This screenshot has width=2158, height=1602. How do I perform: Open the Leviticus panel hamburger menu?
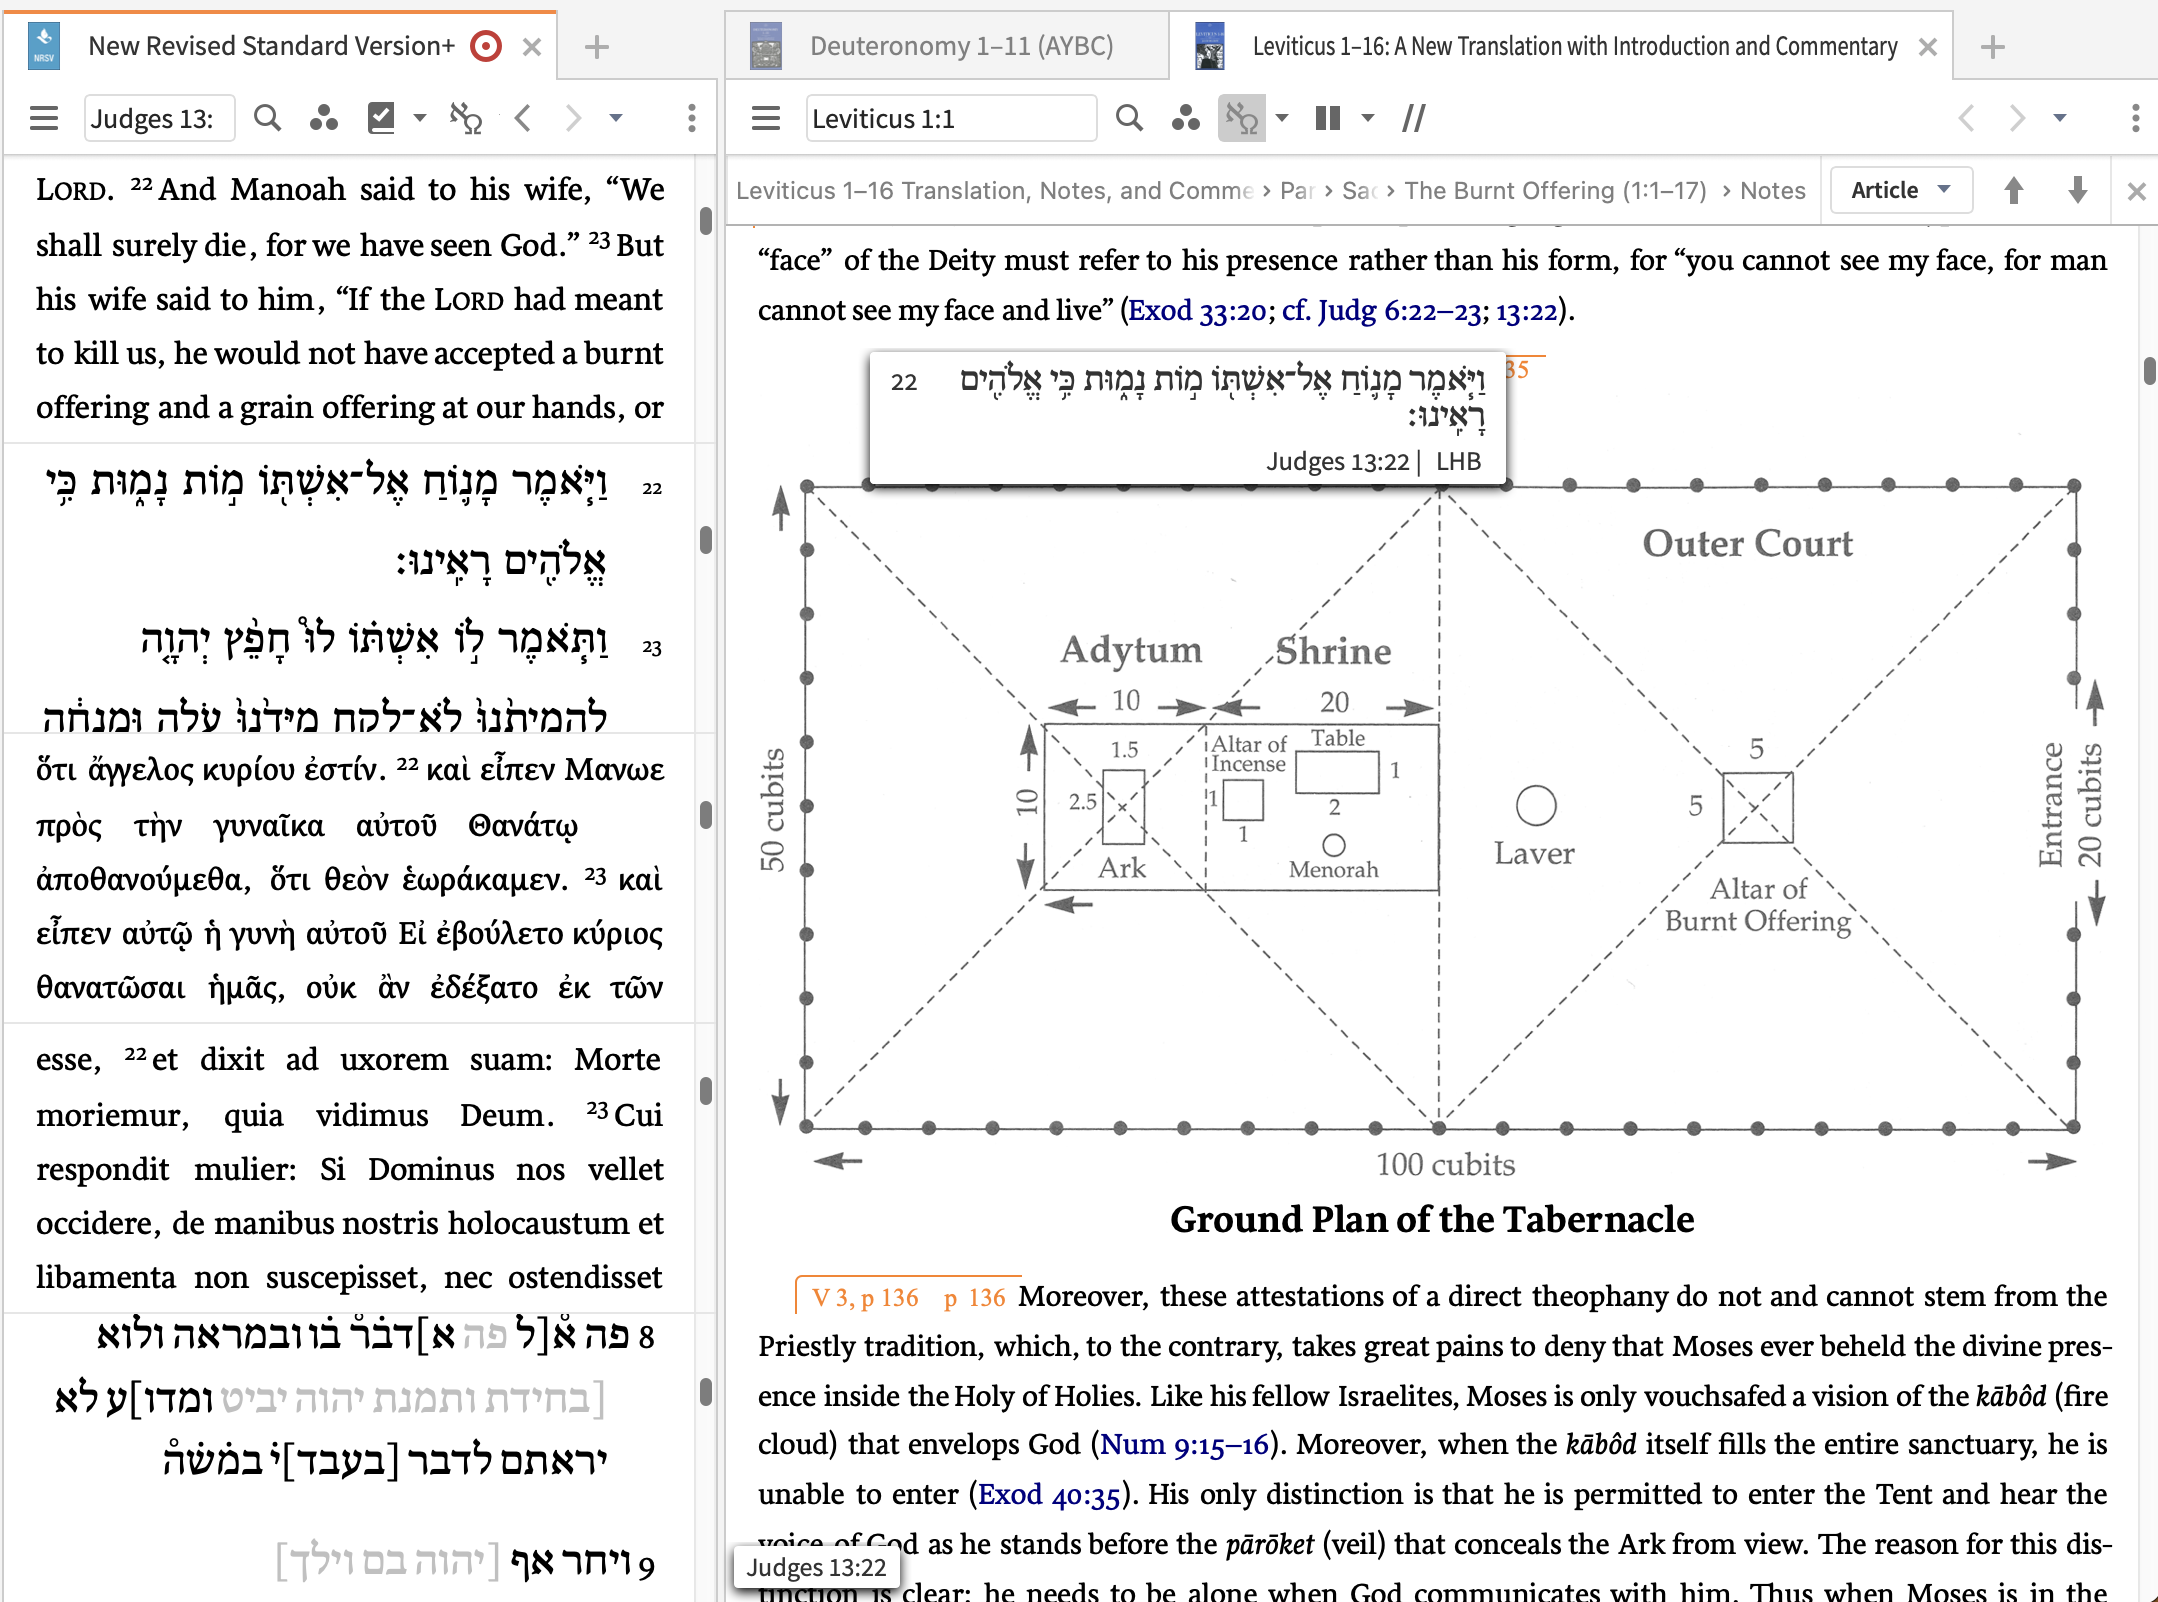[766, 118]
